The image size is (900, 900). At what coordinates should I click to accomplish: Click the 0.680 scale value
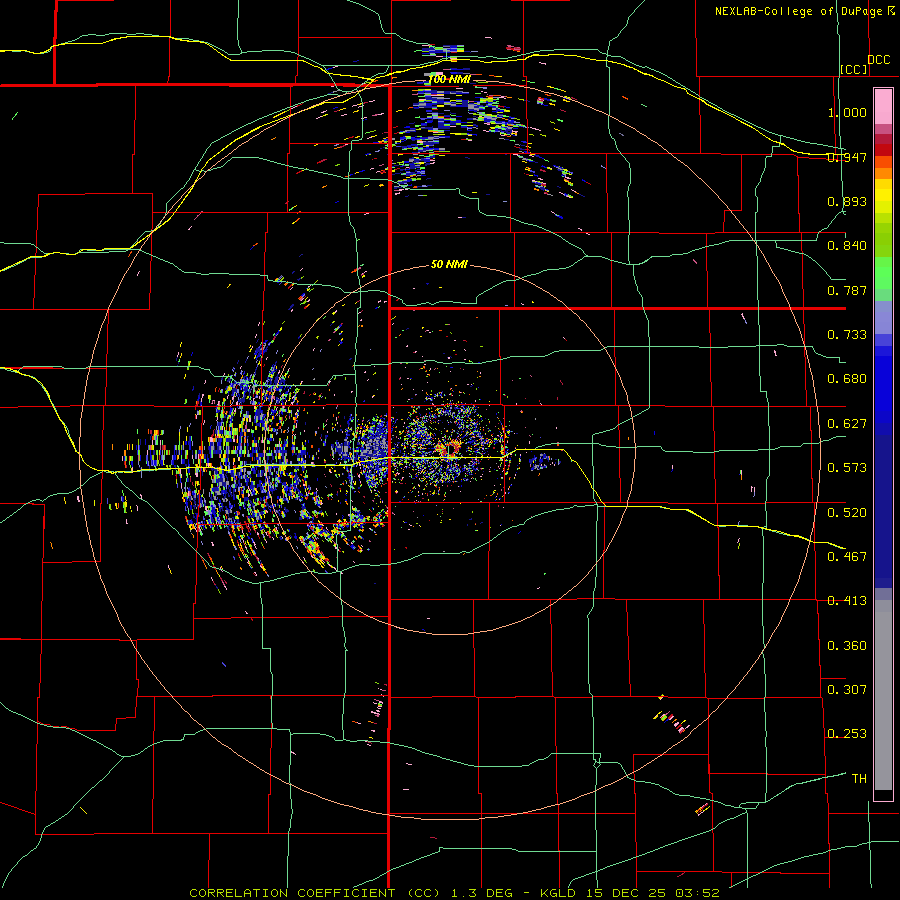point(847,379)
